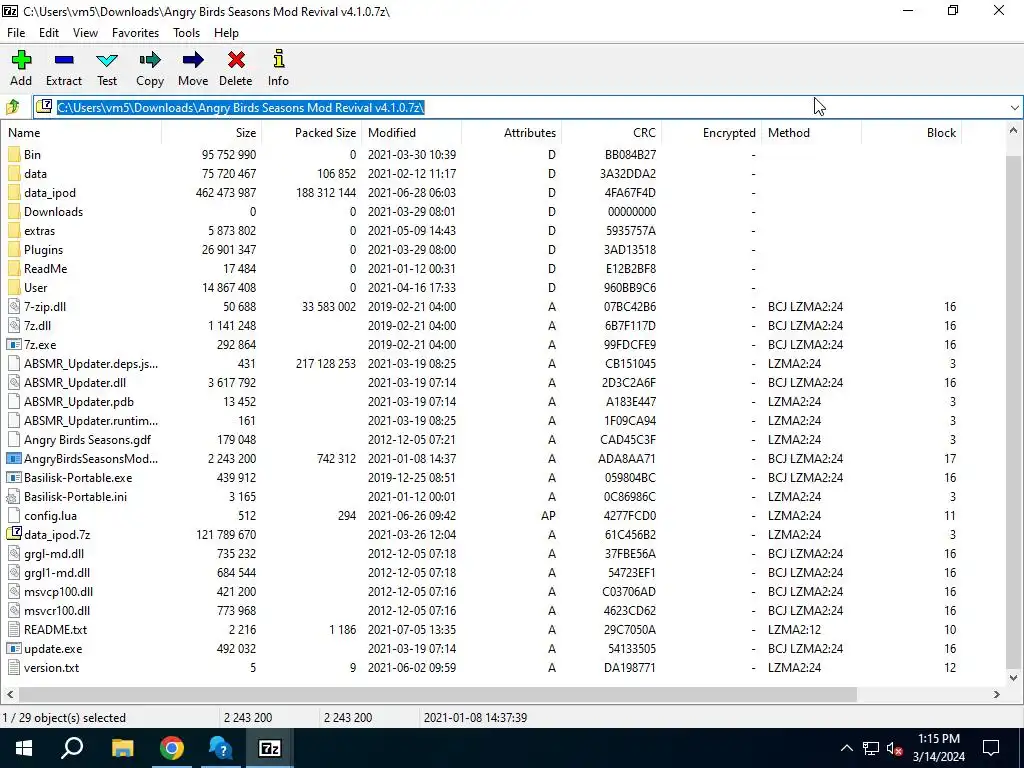Image resolution: width=1024 pixels, height=768 pixels.
Task: Click the horizontal scrollbar thumb
Action: coord(438,694)
